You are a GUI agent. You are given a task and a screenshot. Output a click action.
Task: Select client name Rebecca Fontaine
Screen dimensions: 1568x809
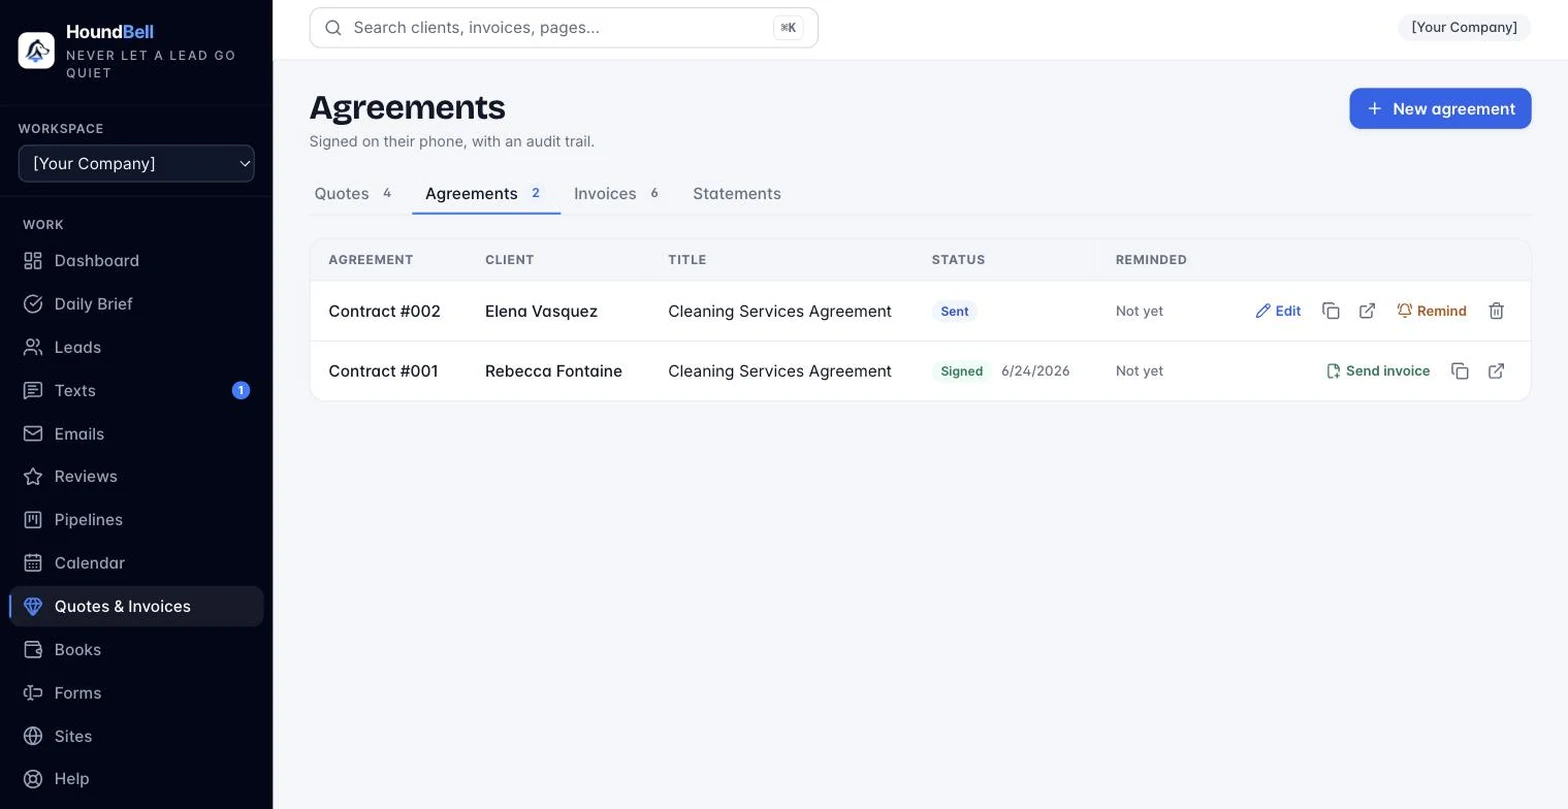point(554,371)
